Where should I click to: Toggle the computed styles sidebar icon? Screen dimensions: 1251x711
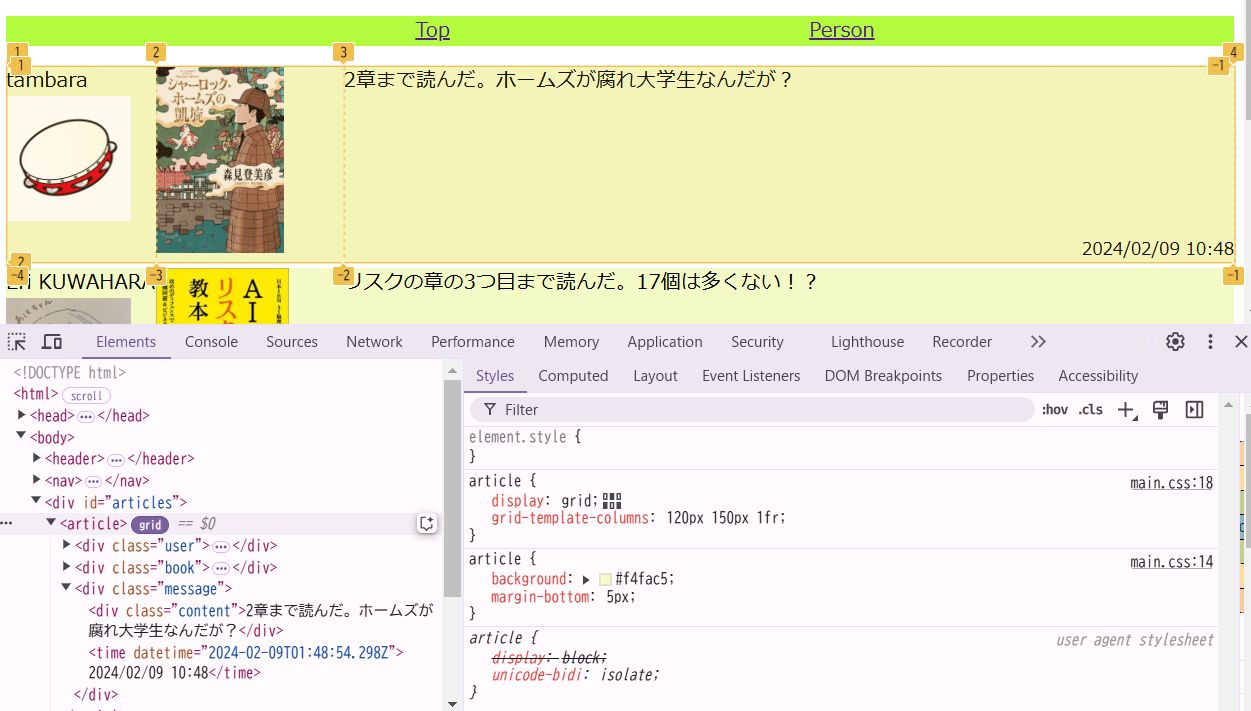click(x=1194, y=410)
